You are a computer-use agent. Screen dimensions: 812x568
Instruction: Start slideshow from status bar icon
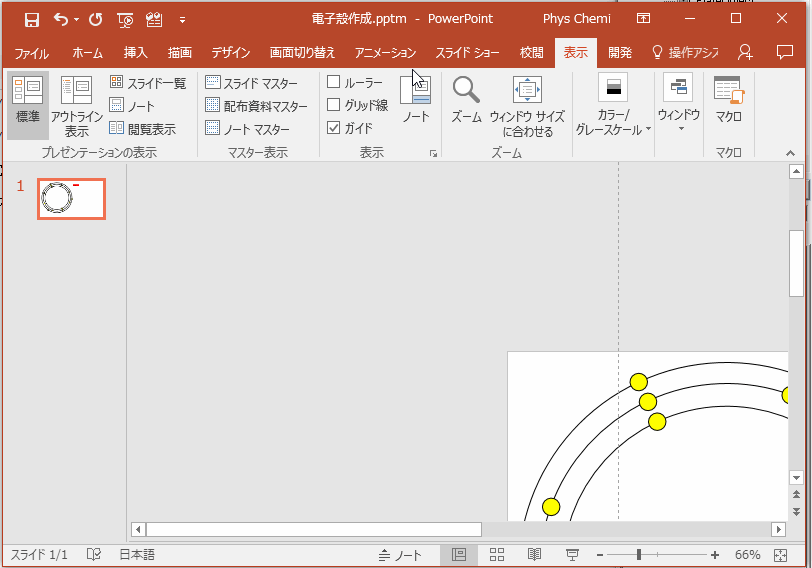coord(572,555)
